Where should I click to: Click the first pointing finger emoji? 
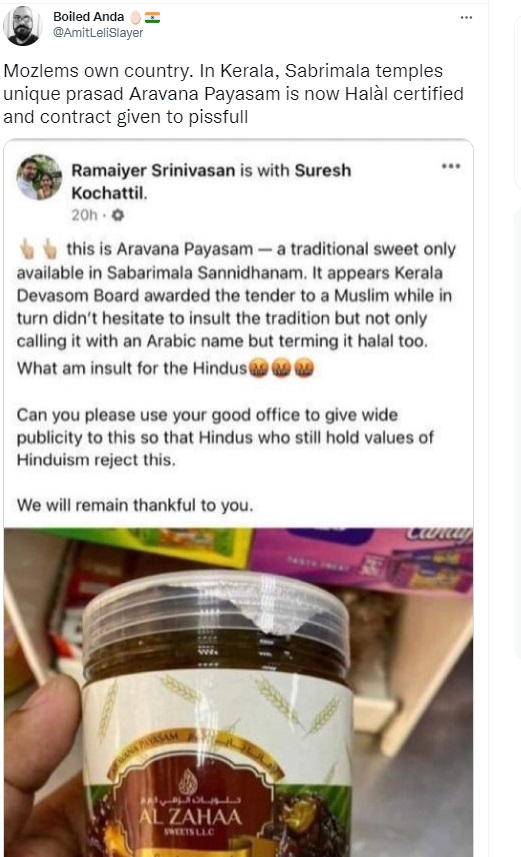[x=27, y=249]
